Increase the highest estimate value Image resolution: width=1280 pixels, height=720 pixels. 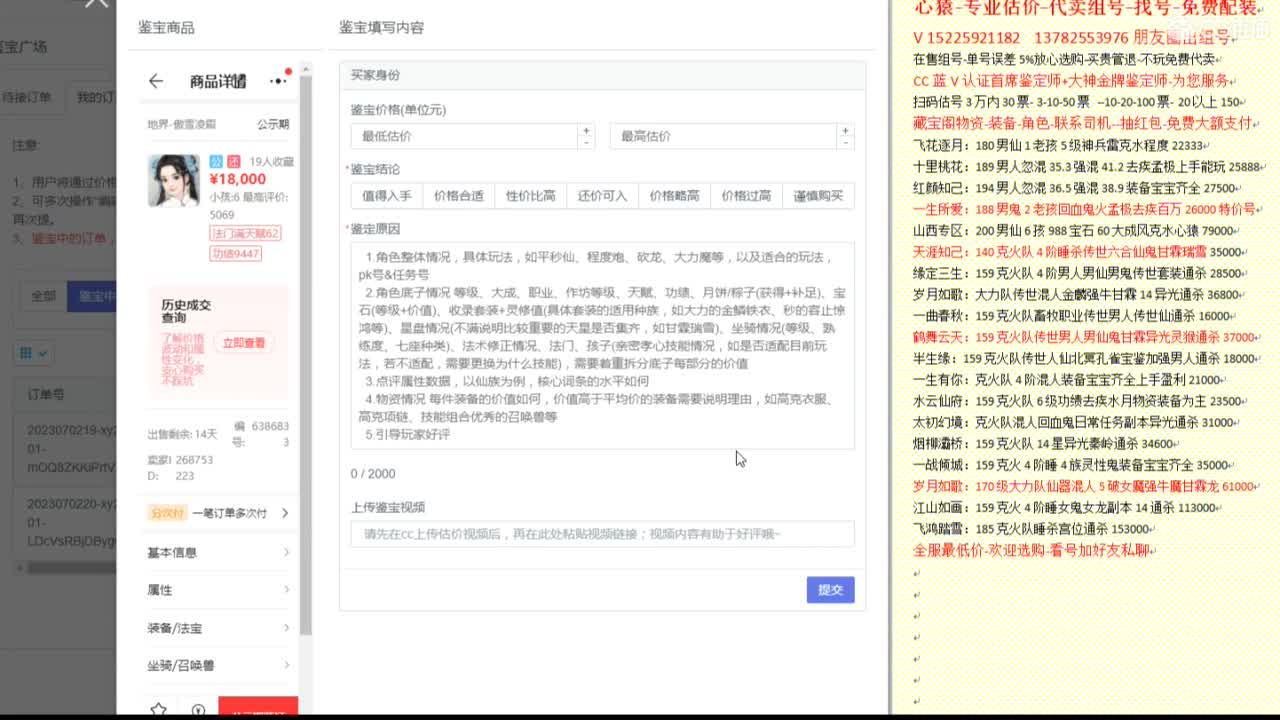(846, 131)
